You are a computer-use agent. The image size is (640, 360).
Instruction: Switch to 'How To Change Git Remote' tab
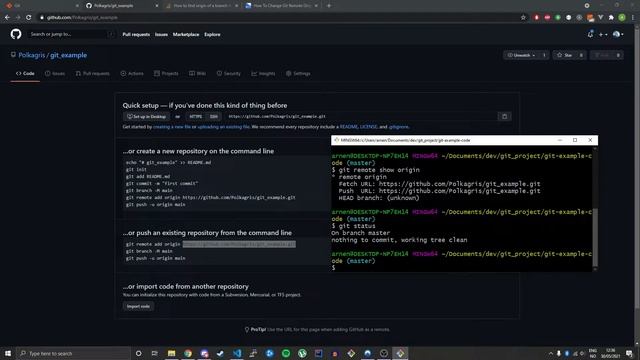(x=281, y=6)
